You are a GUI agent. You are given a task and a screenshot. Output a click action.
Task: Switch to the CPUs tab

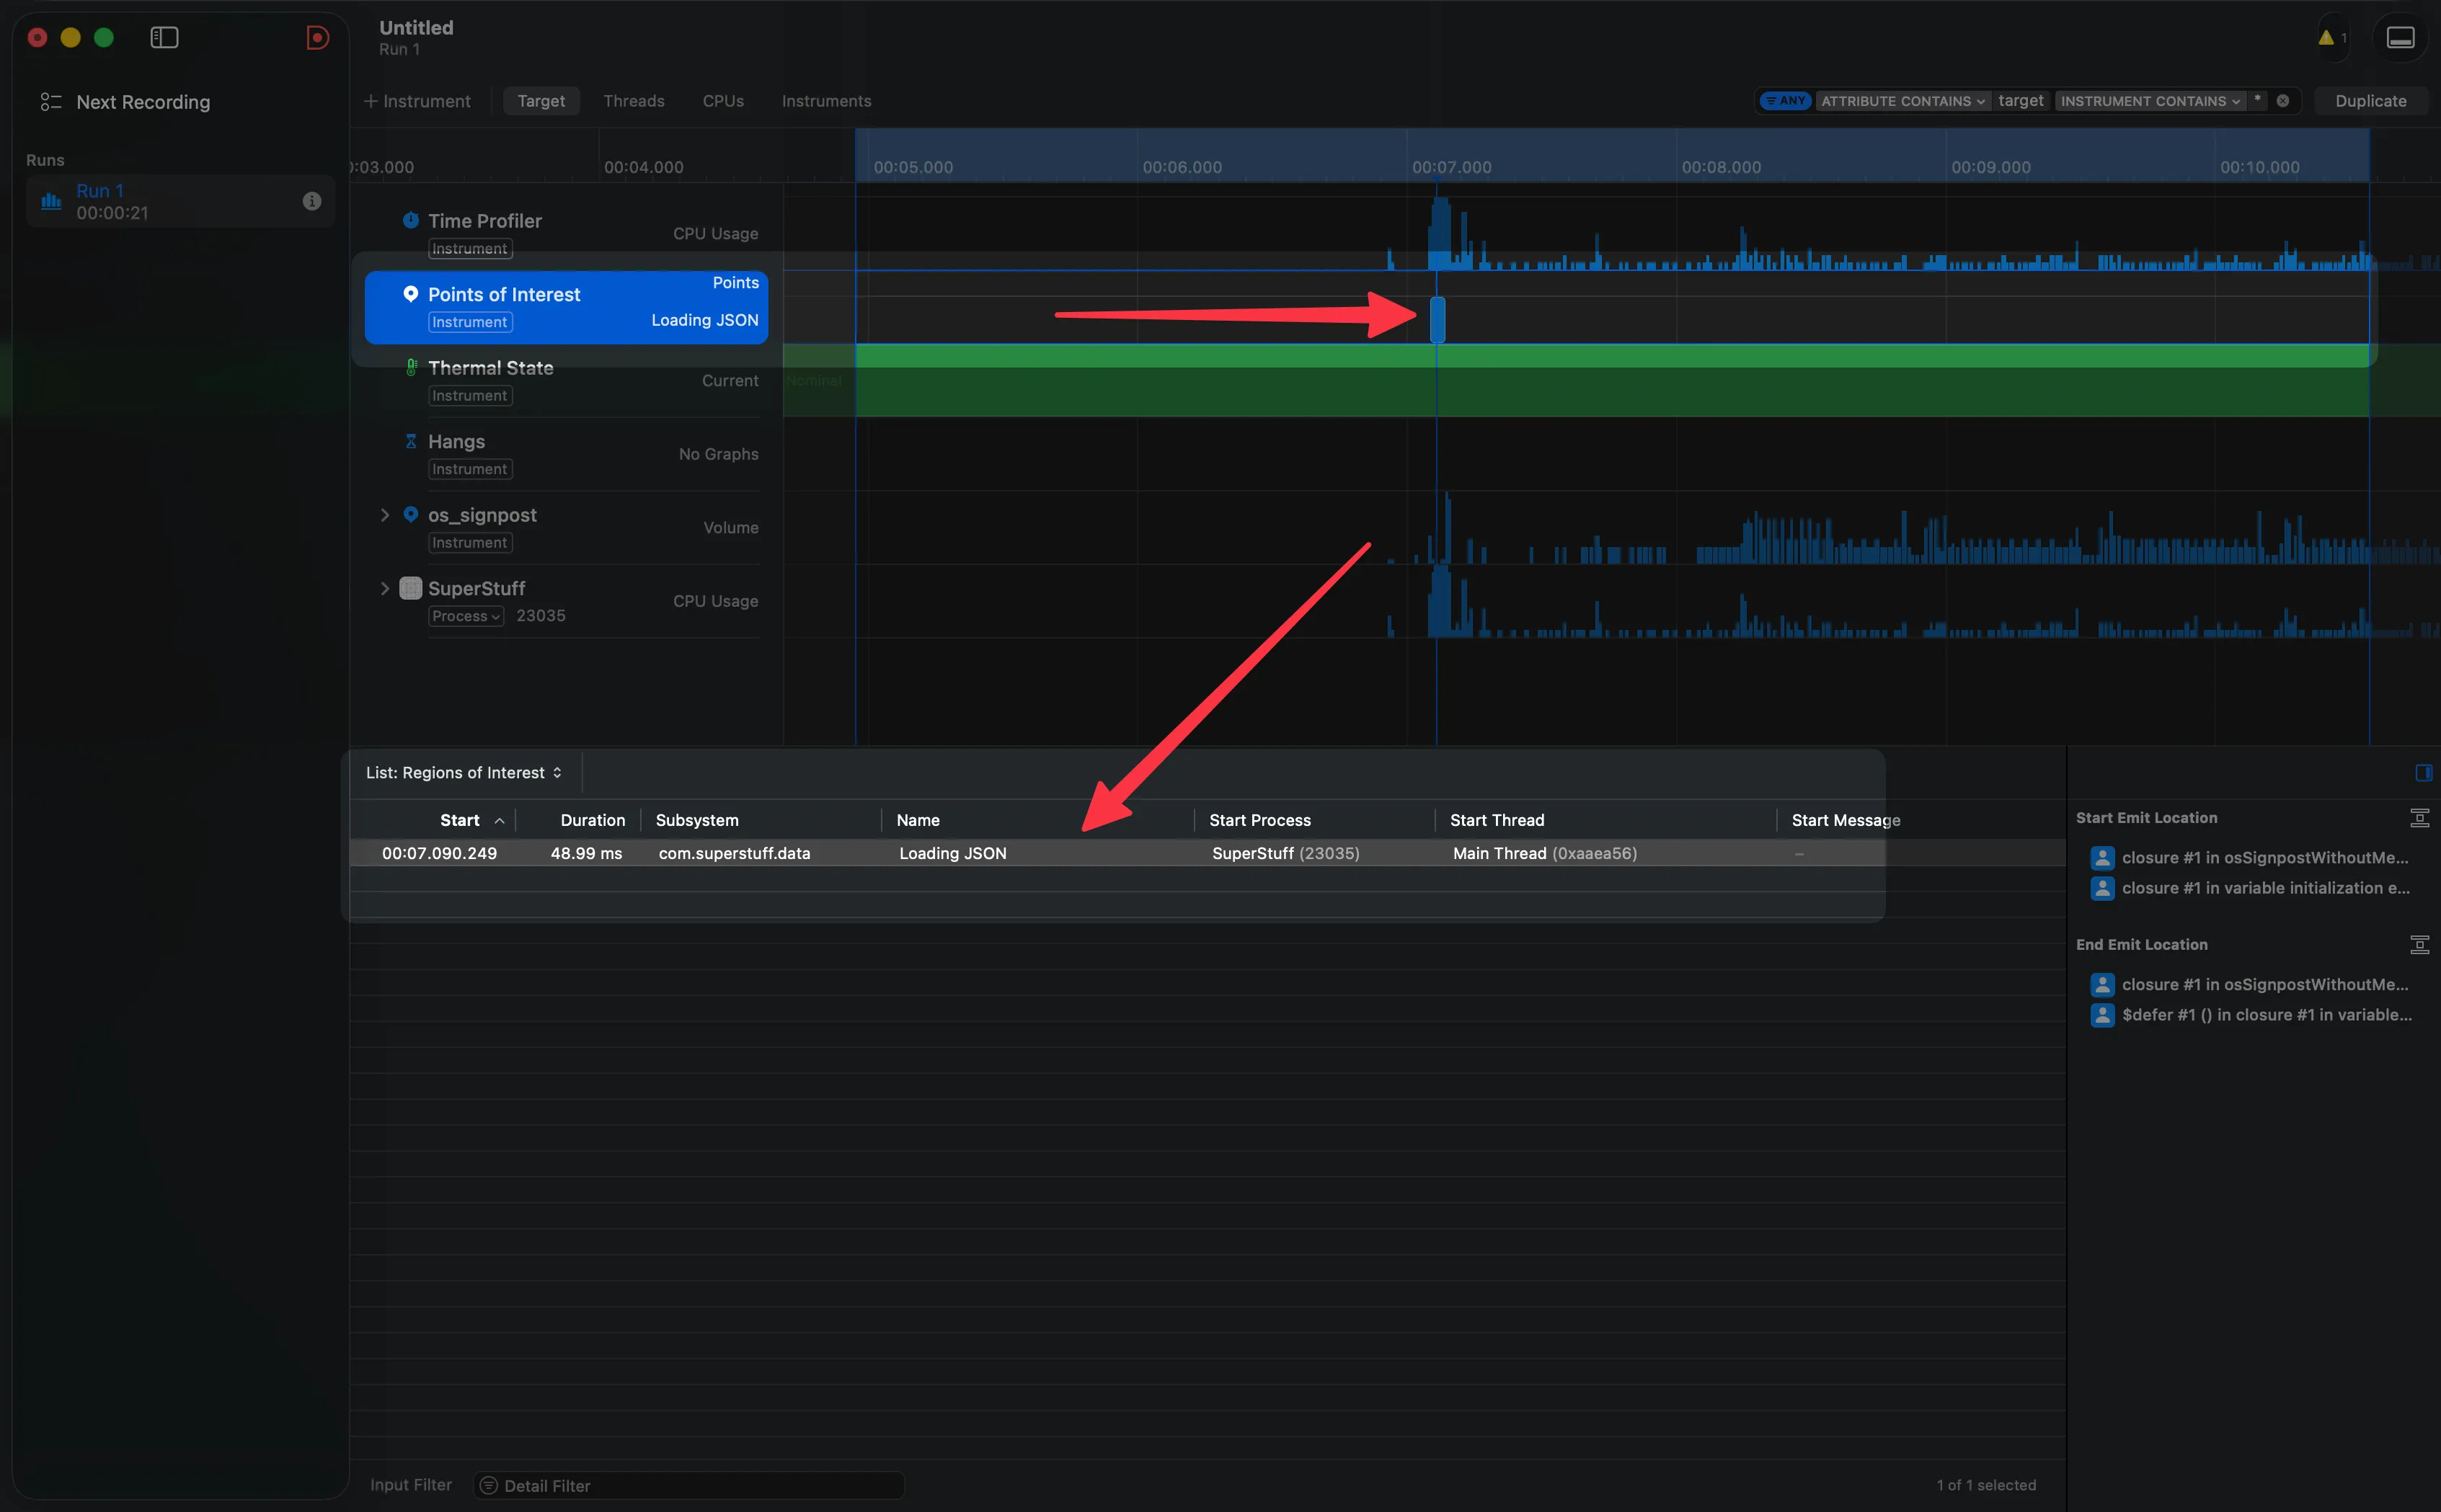click(x=722, y=100)
